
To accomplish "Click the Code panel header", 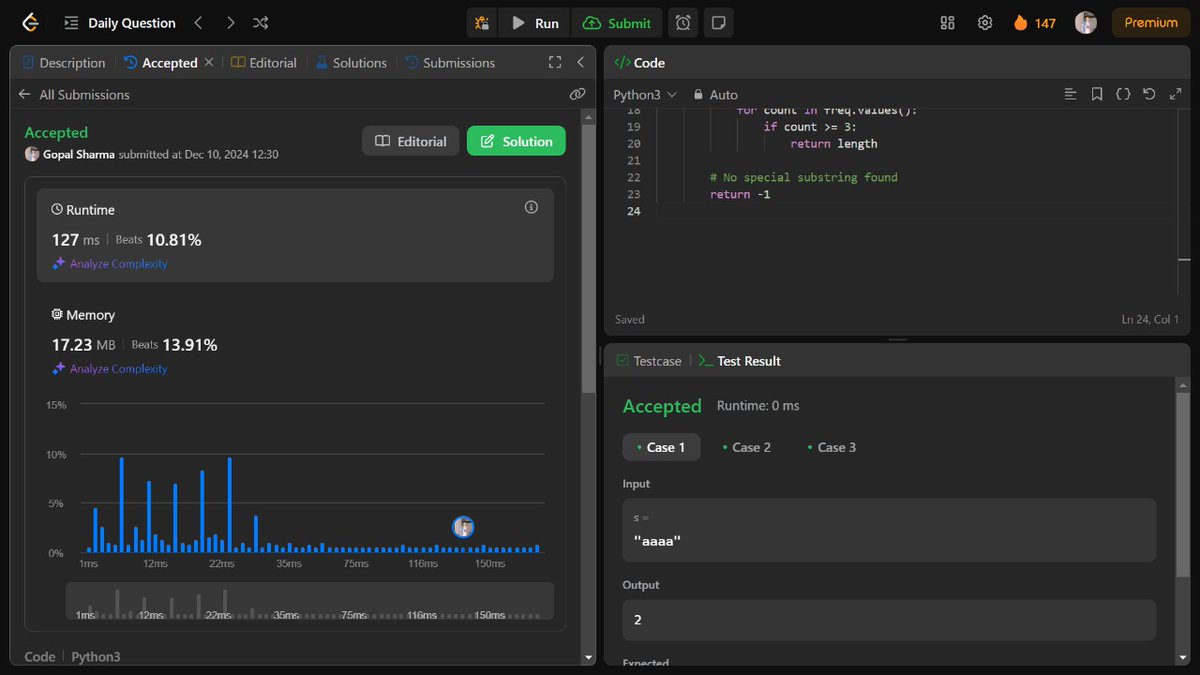I will (x=640, y=62).
